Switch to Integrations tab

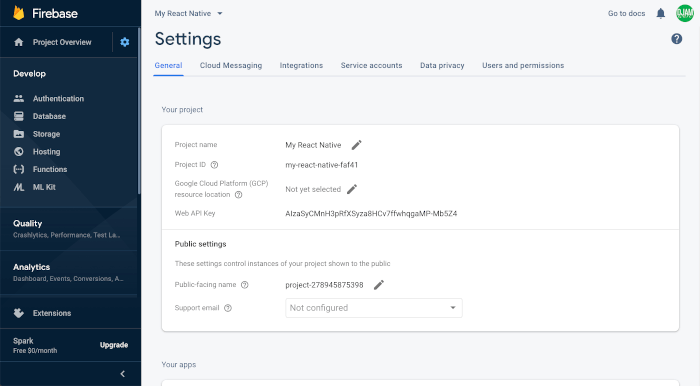coord(301,65)
